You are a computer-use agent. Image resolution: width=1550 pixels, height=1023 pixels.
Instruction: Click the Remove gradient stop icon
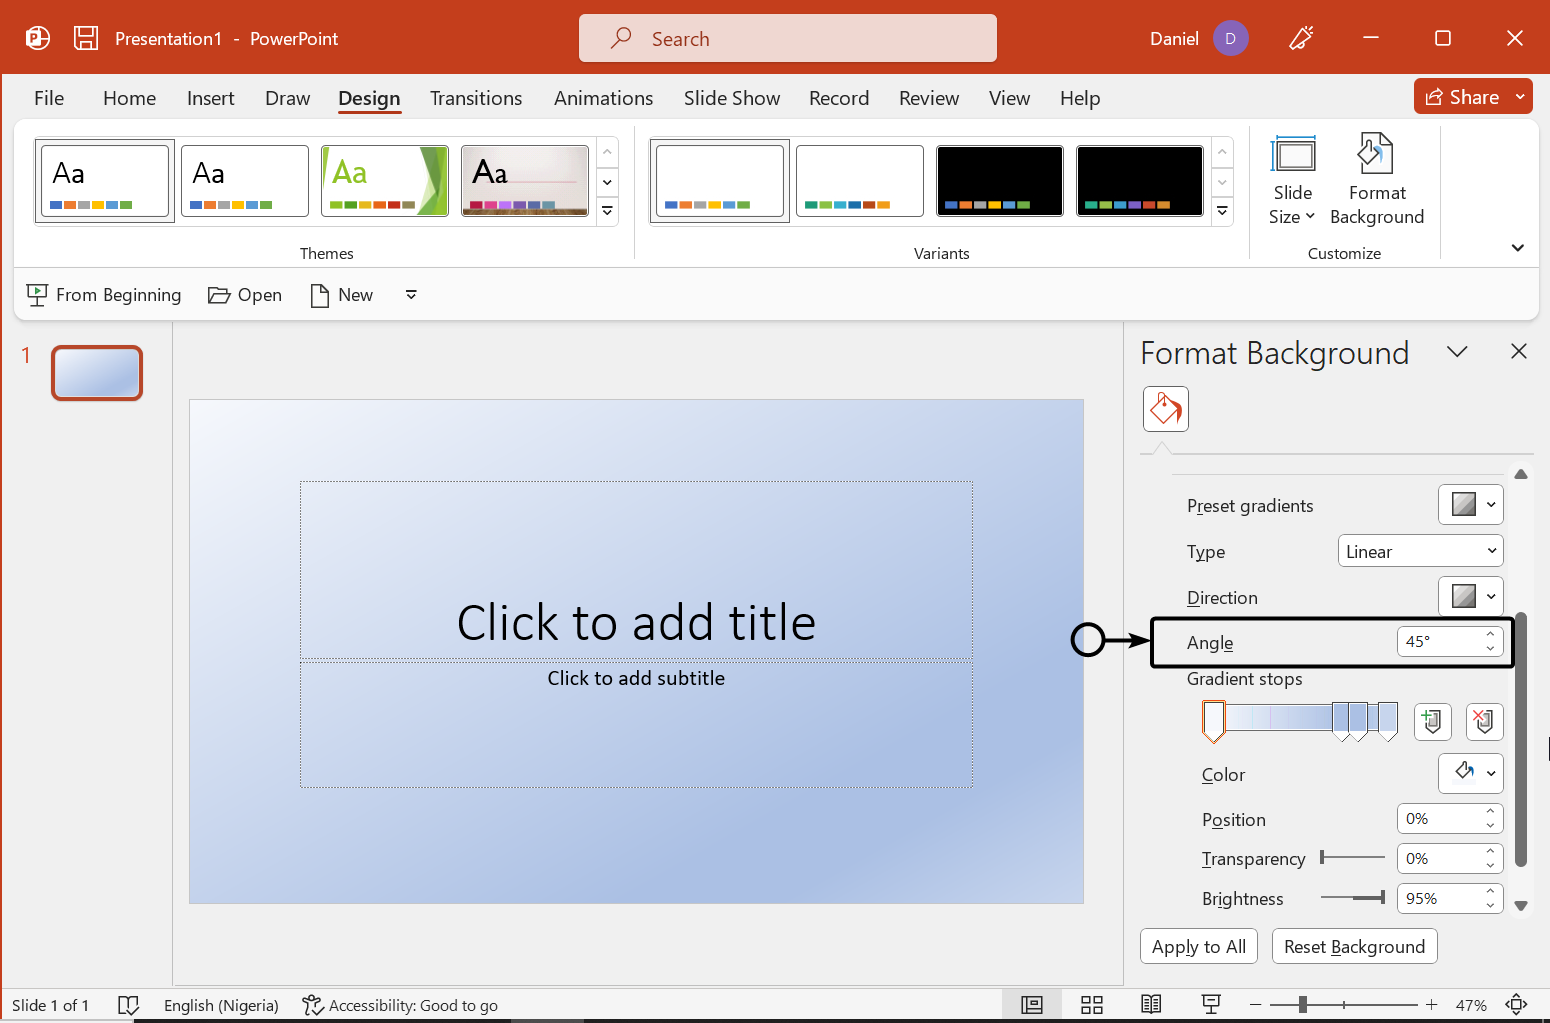click(x=1484, y=721)
